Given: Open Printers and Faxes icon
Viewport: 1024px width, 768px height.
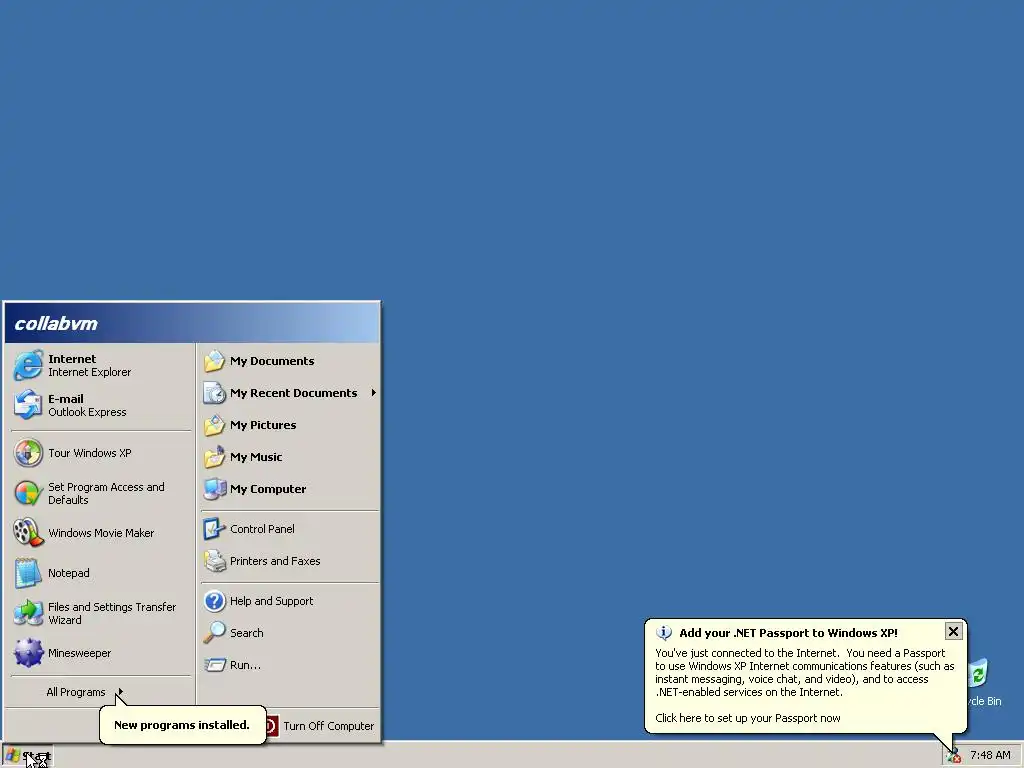Looking at the screenshot, I should pos(214,560).
